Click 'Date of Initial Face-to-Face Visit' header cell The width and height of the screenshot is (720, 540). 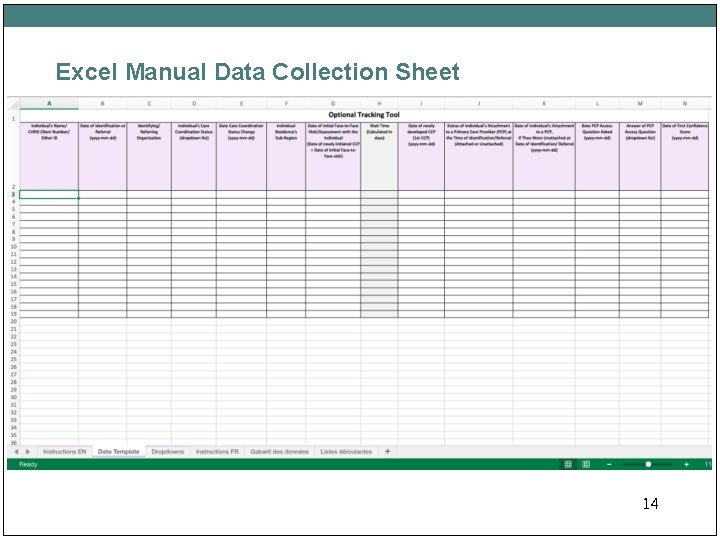point(333,156)
